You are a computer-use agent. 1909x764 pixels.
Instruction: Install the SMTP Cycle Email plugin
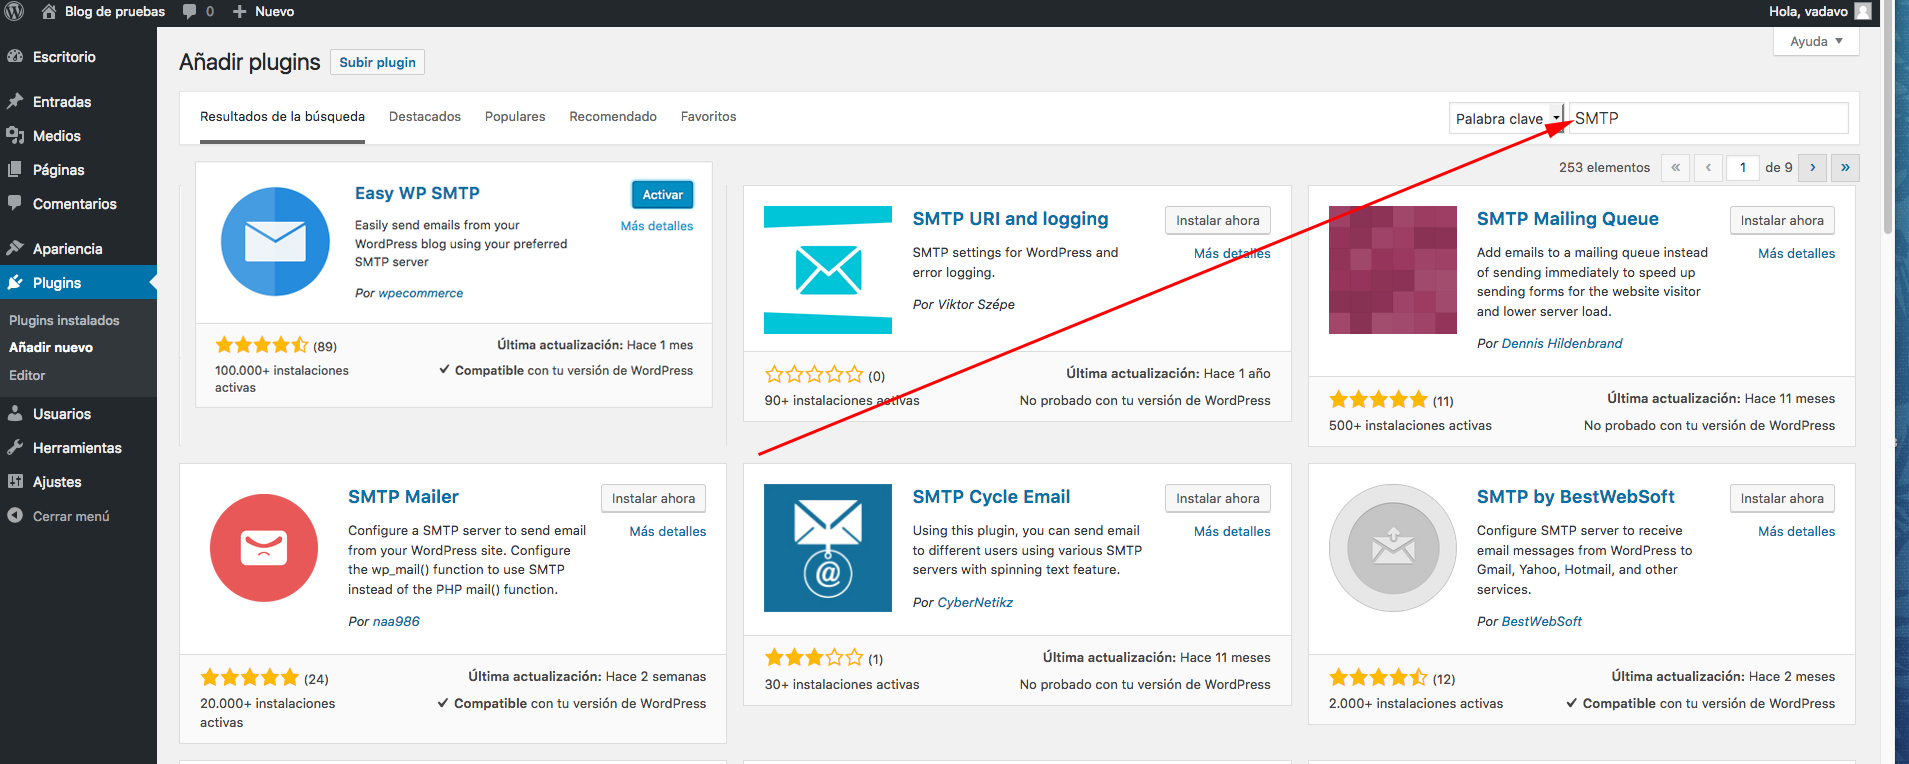pos(1218,499)
